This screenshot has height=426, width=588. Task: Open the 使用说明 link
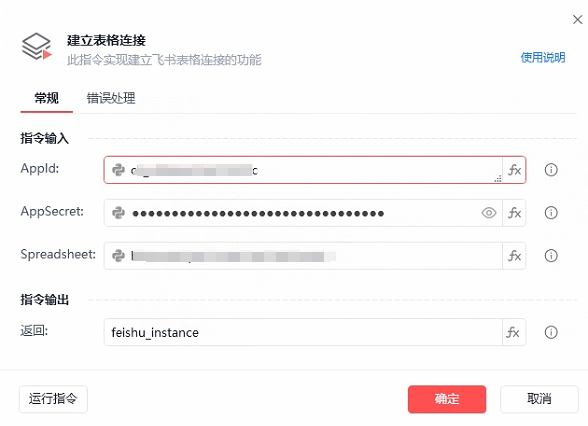[x=543, y=57]
